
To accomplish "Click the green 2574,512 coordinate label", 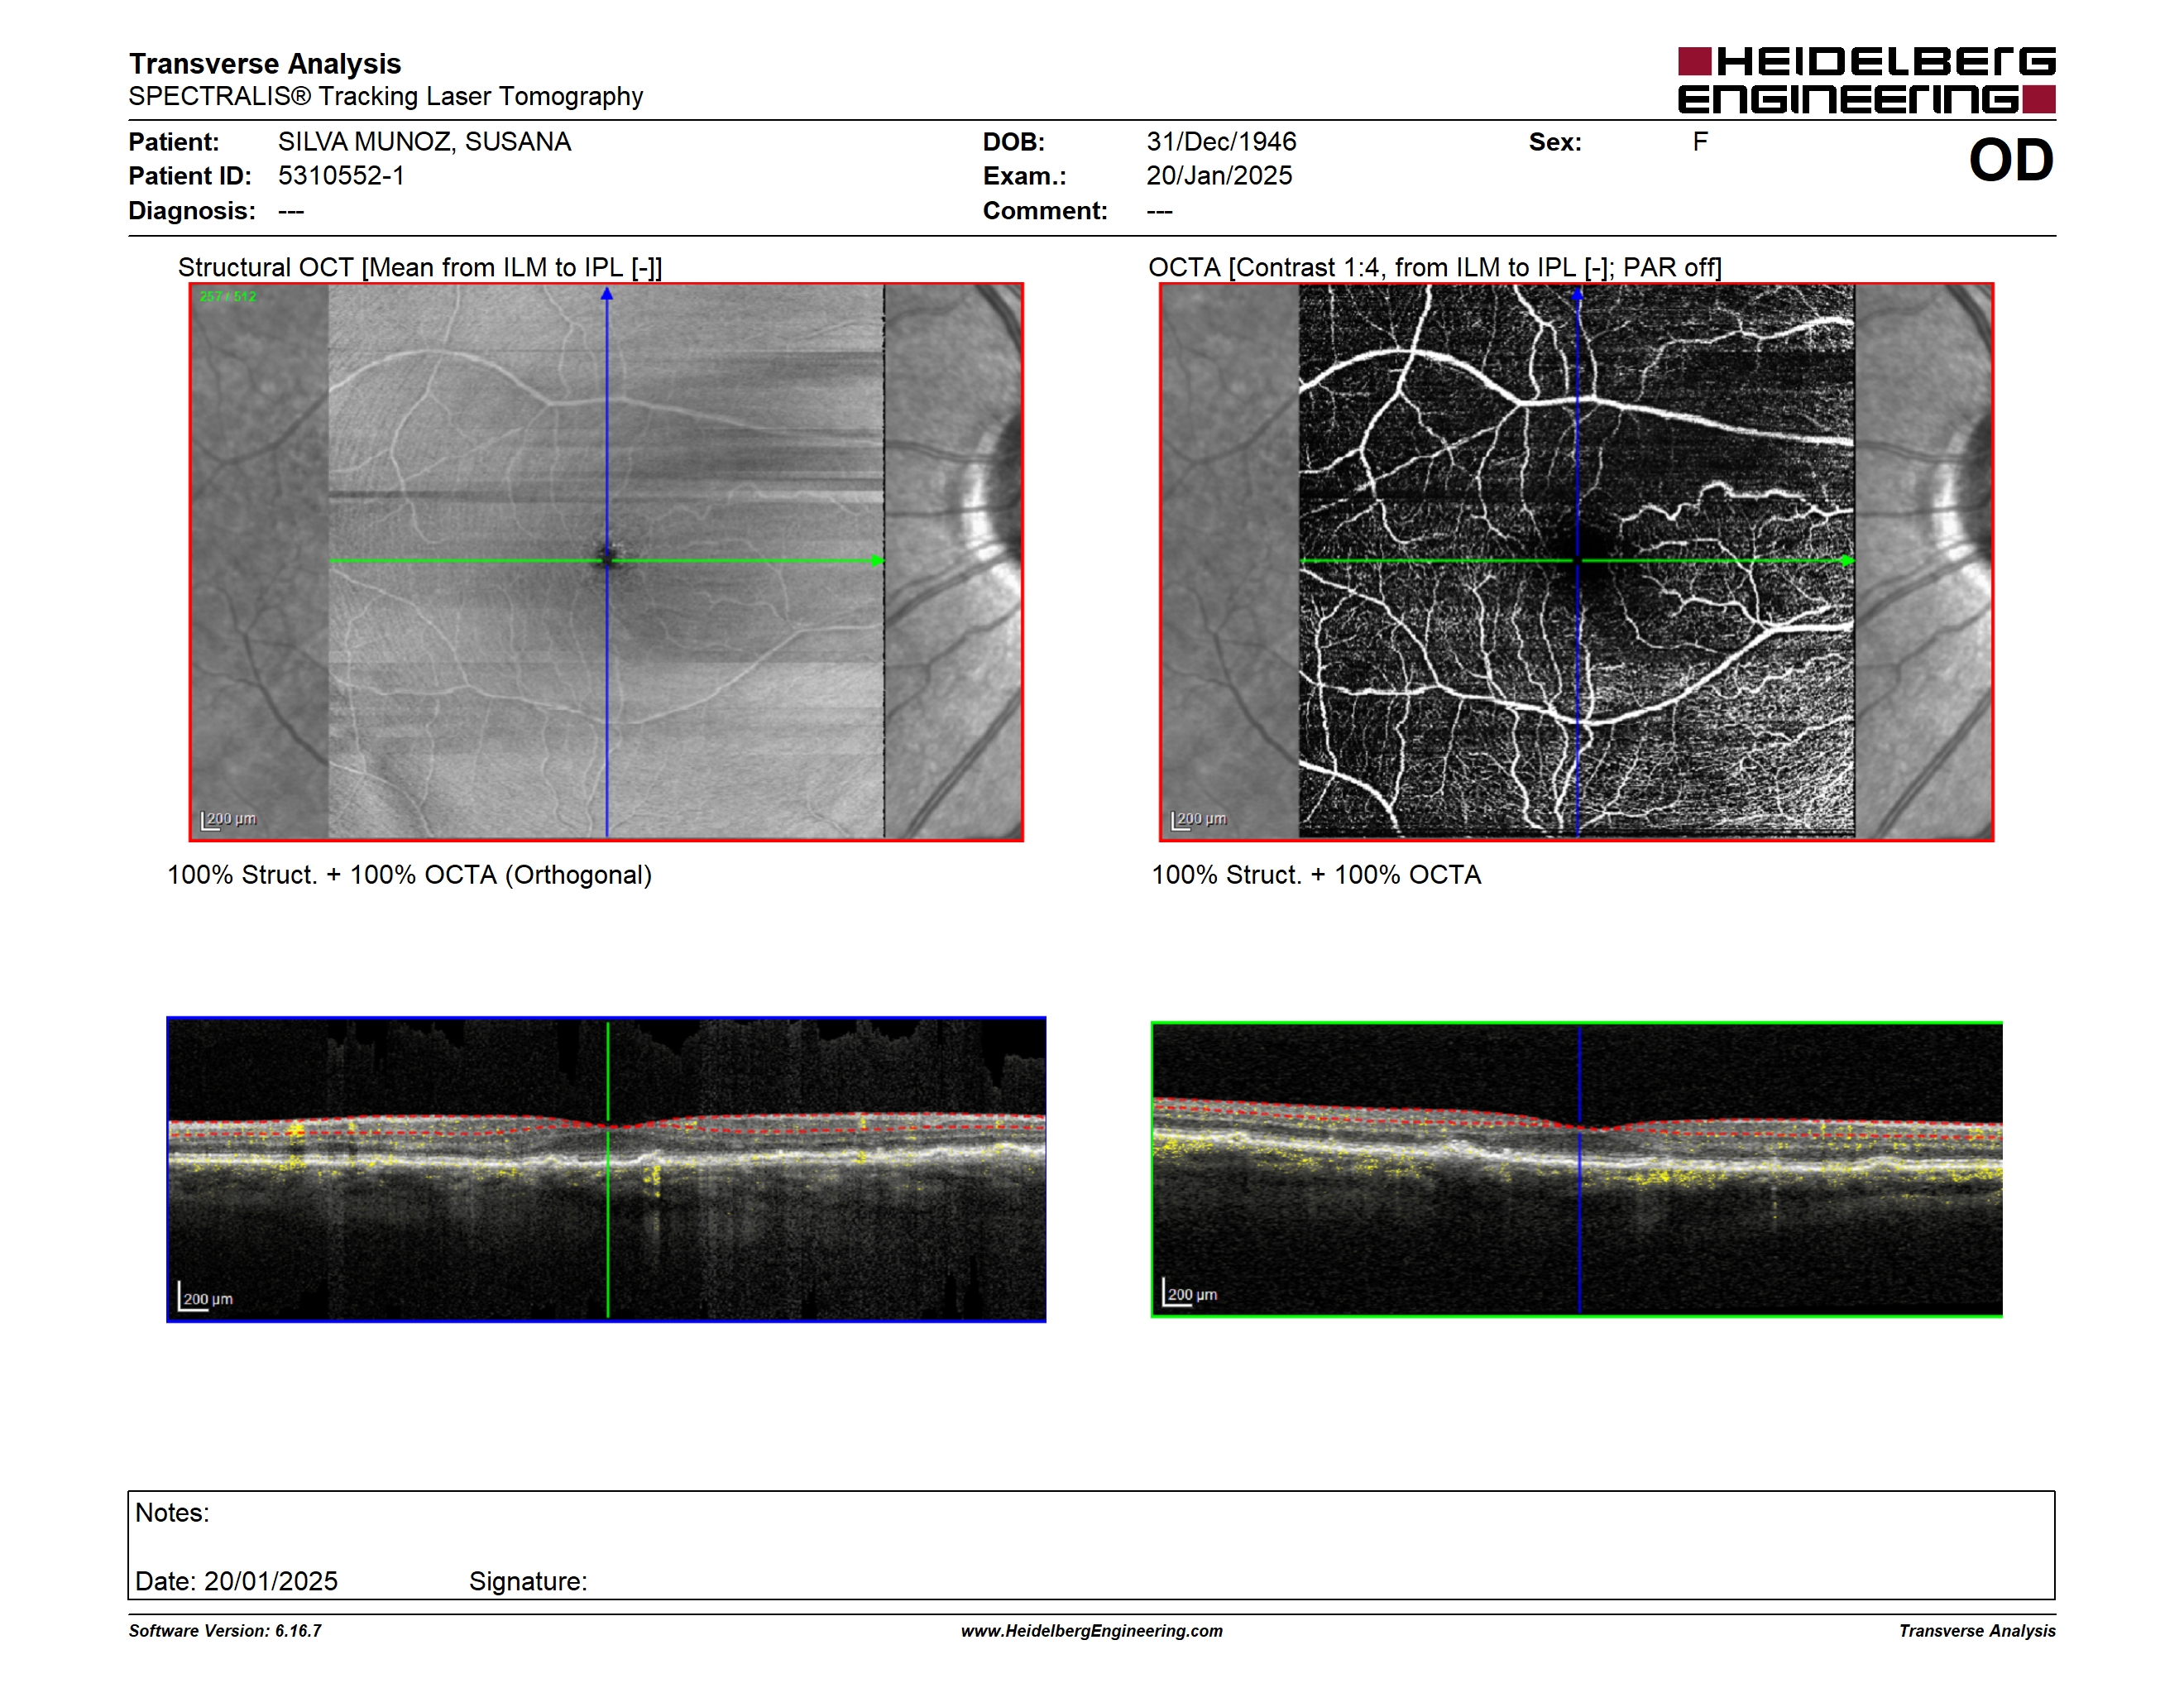I will [x=228, y=296].
